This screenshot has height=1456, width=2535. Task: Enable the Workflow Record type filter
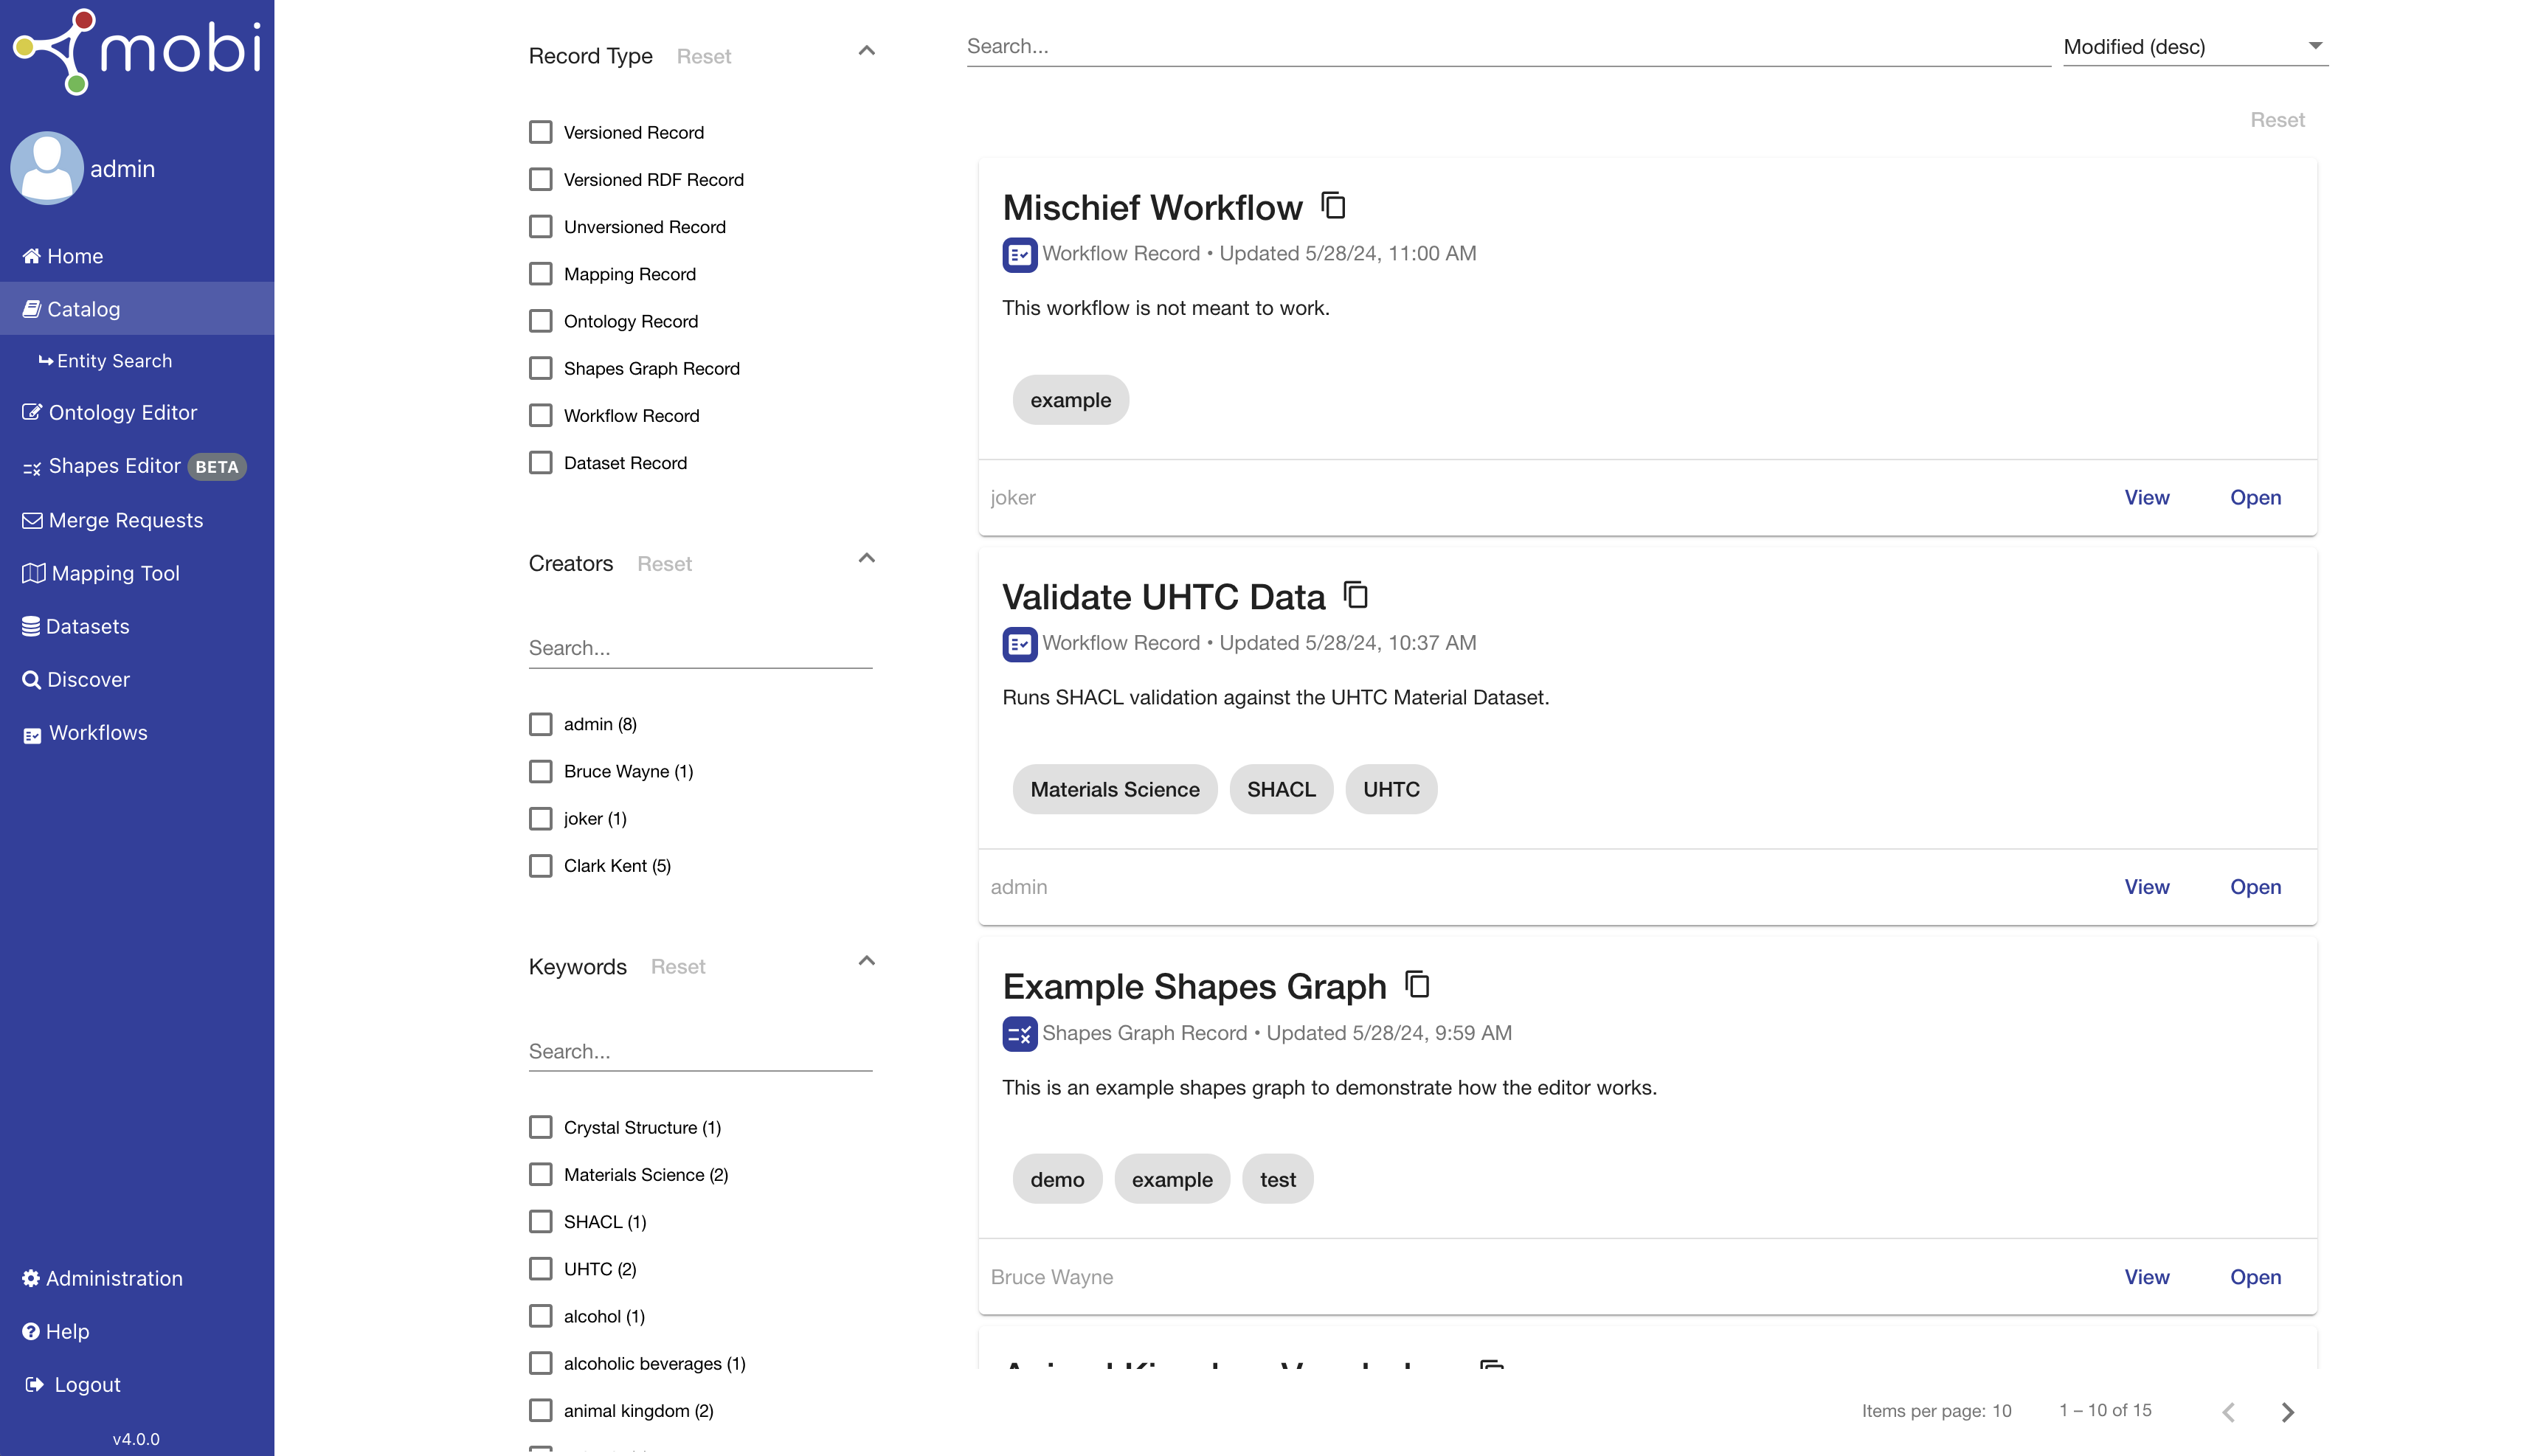(x=540, y=415)
